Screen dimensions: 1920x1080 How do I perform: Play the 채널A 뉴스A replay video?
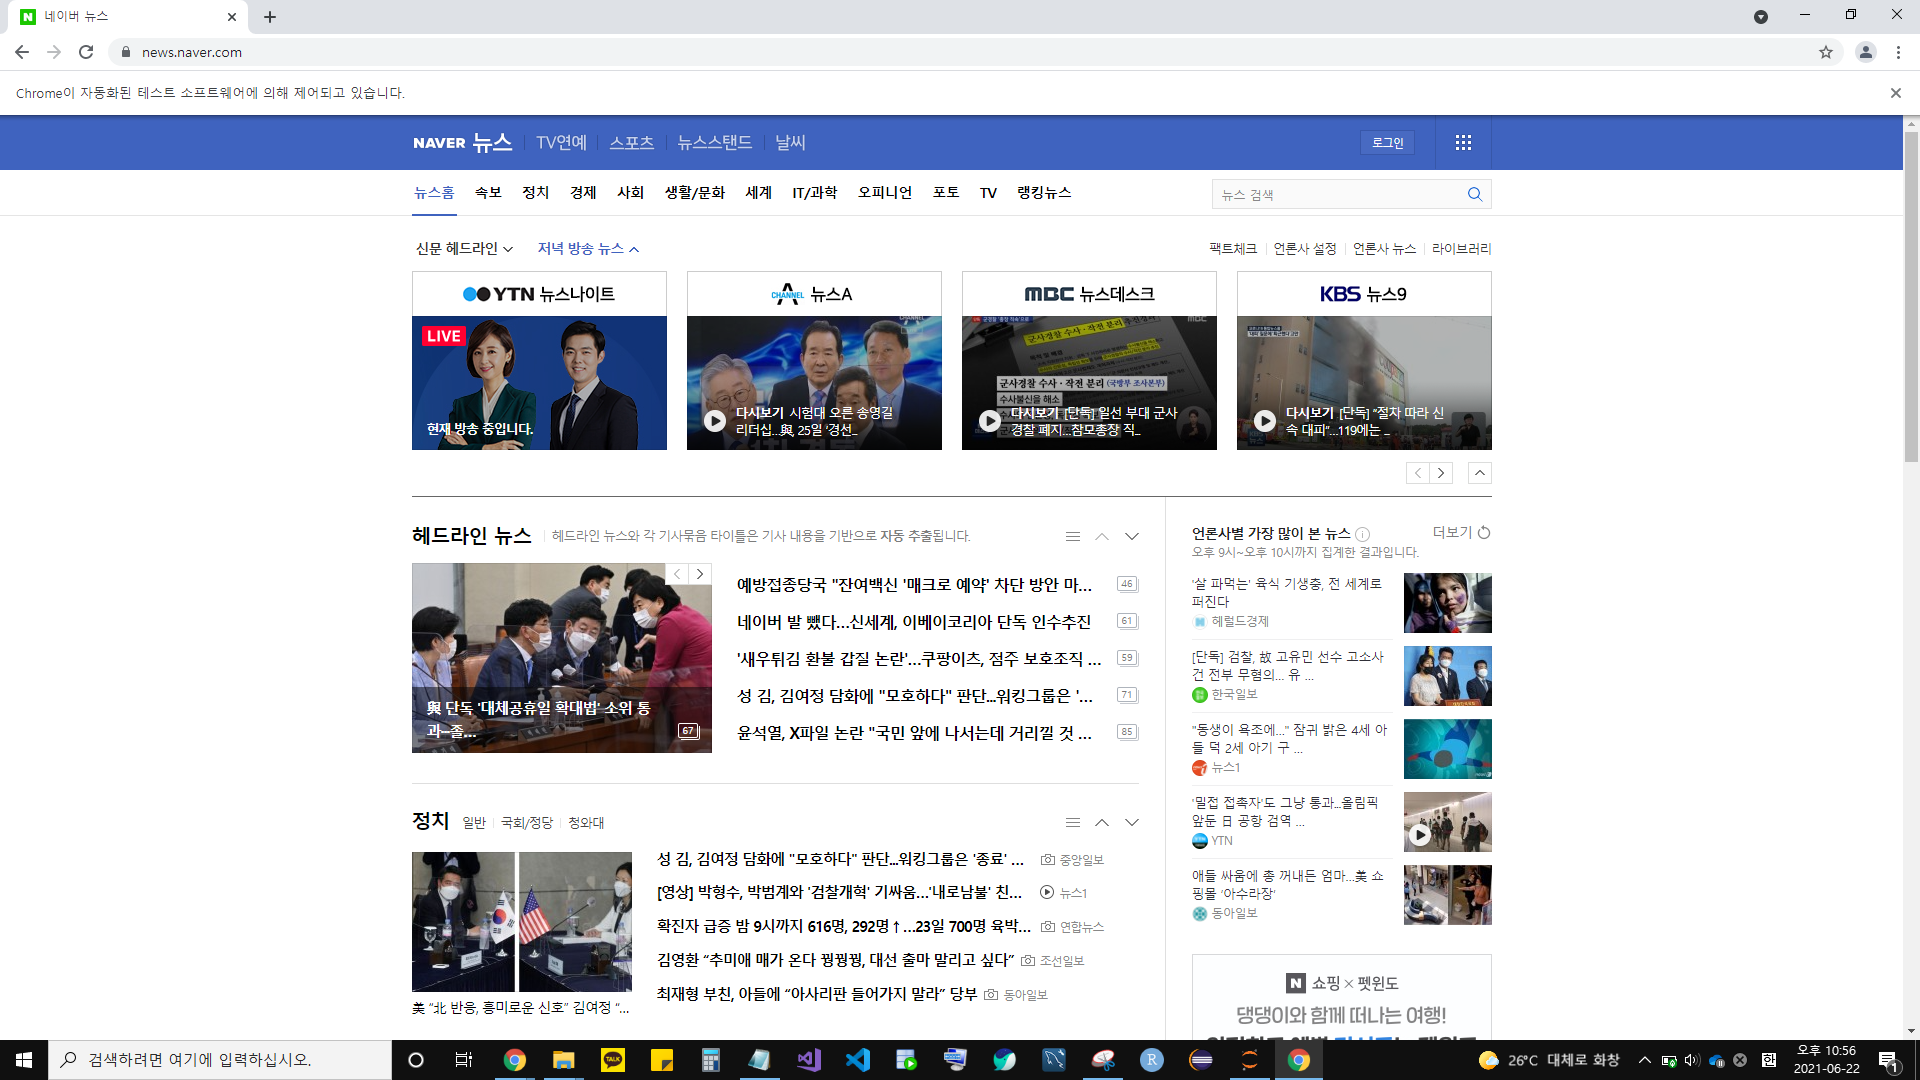715,421
